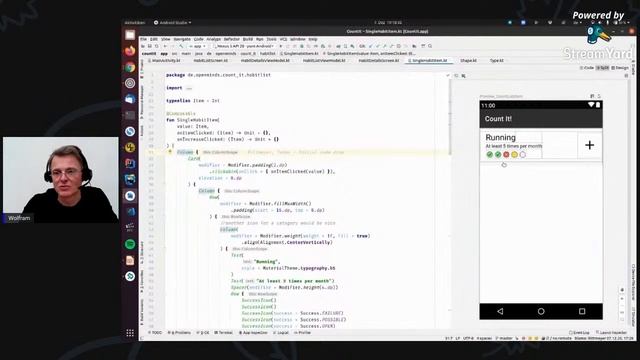The width and height of the screenshot is (640, 360).
Task: Tap the Android recents square button
Action: click(x=582, y=311)
